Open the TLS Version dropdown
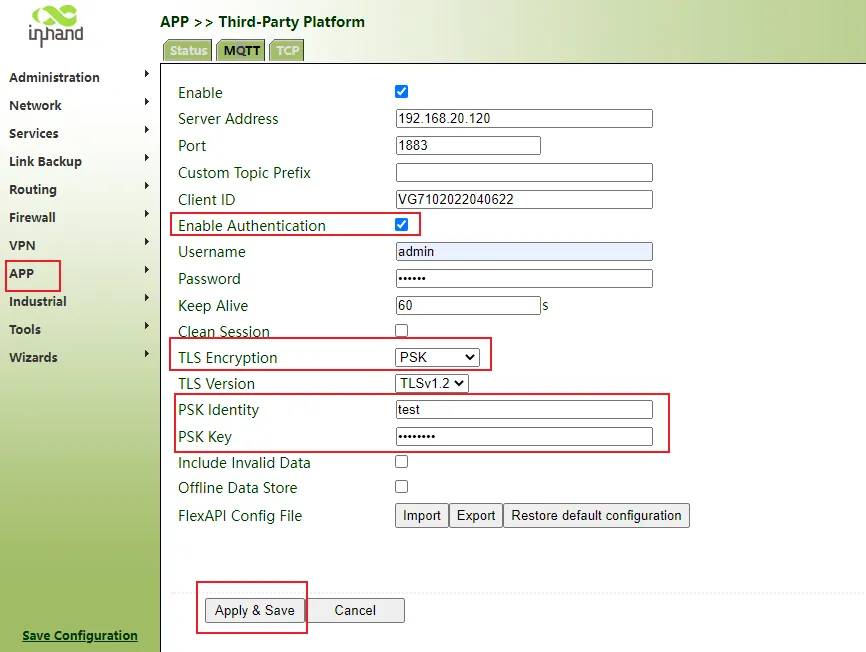The height and width of the screenshot is (652, 866). tap(431, 383)
